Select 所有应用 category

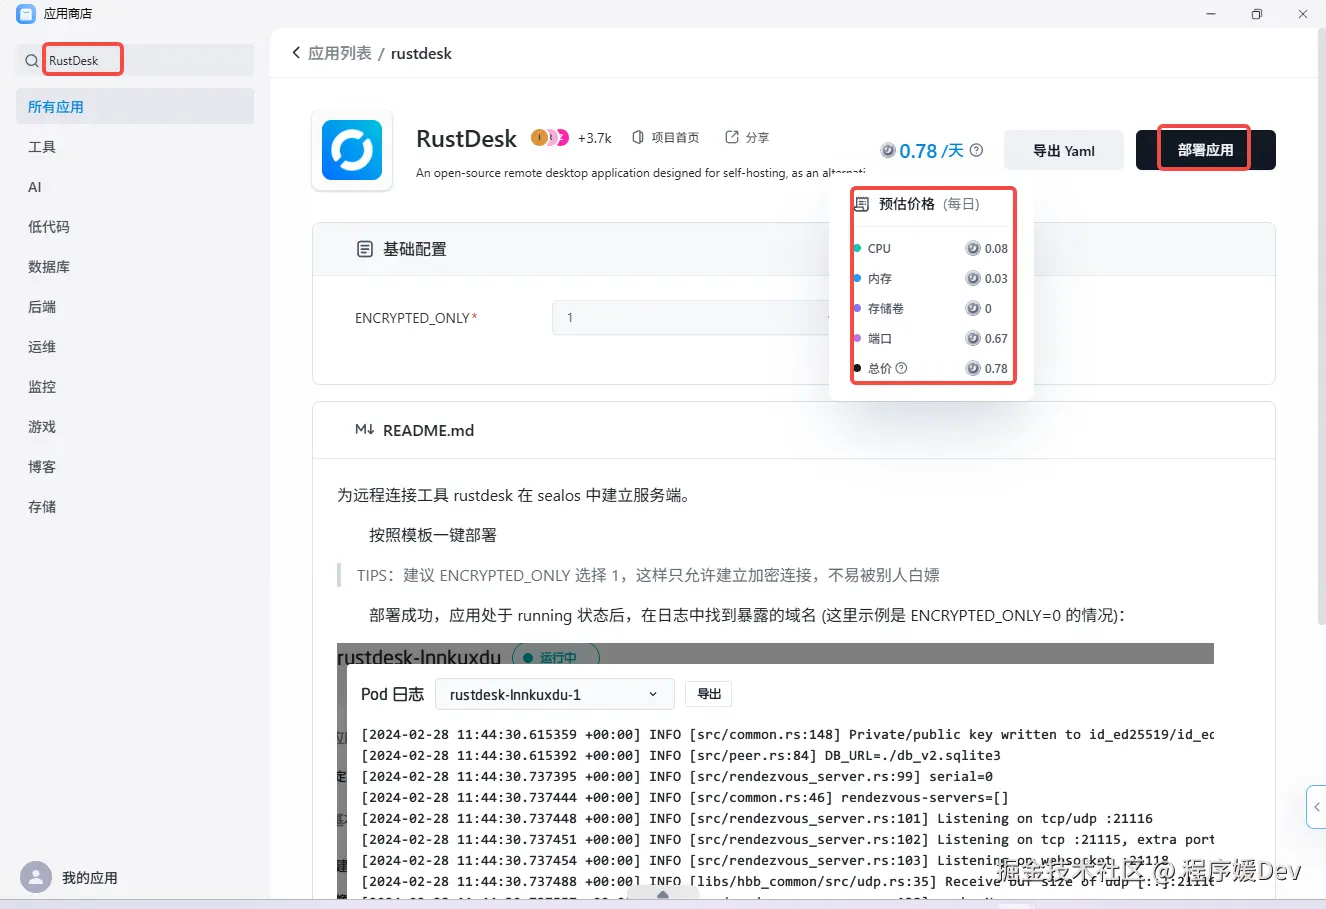(135, 106)
